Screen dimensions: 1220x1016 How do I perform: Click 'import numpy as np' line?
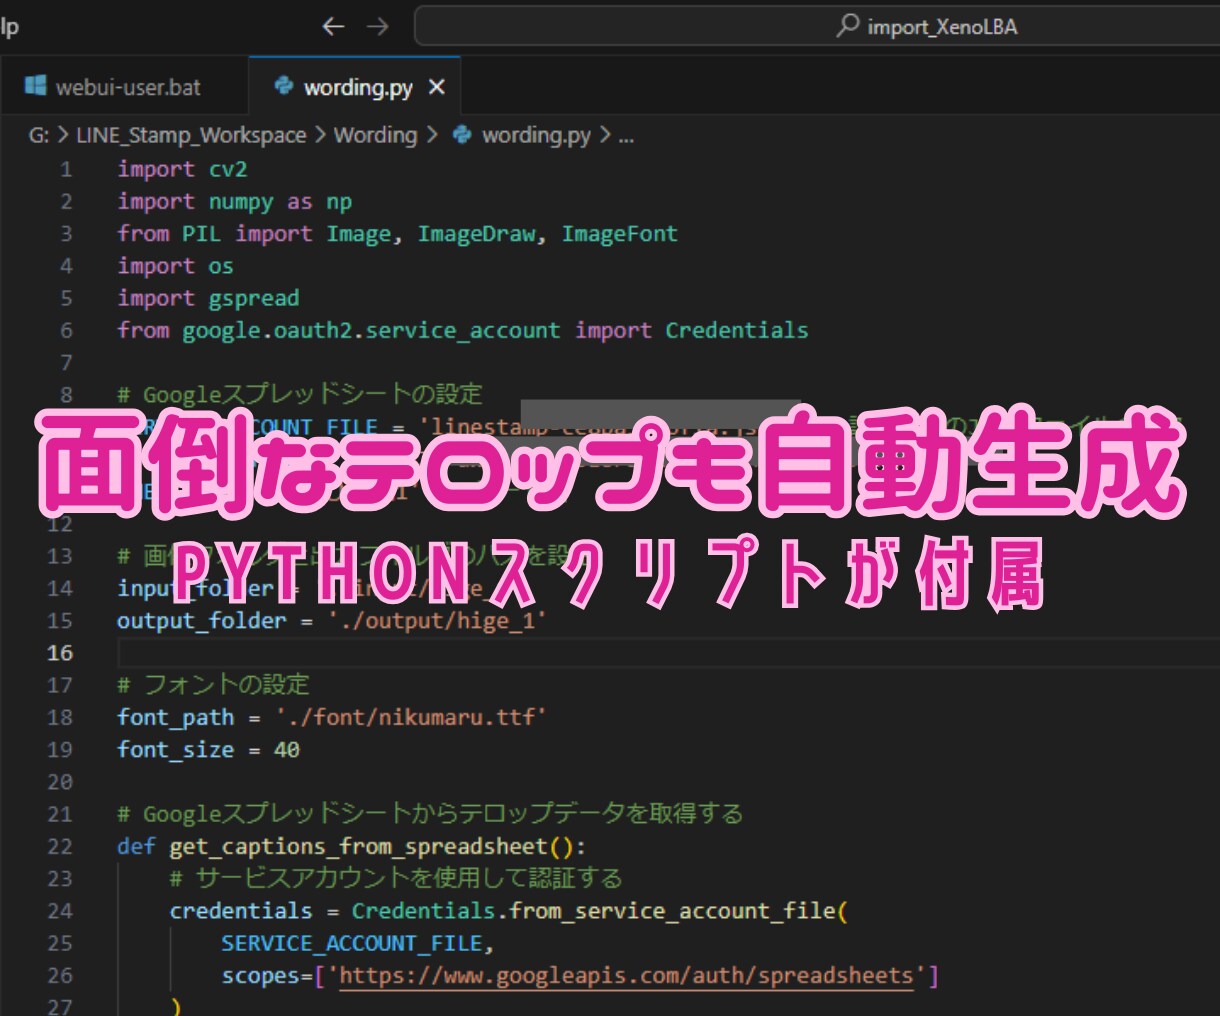pos(234,202)
